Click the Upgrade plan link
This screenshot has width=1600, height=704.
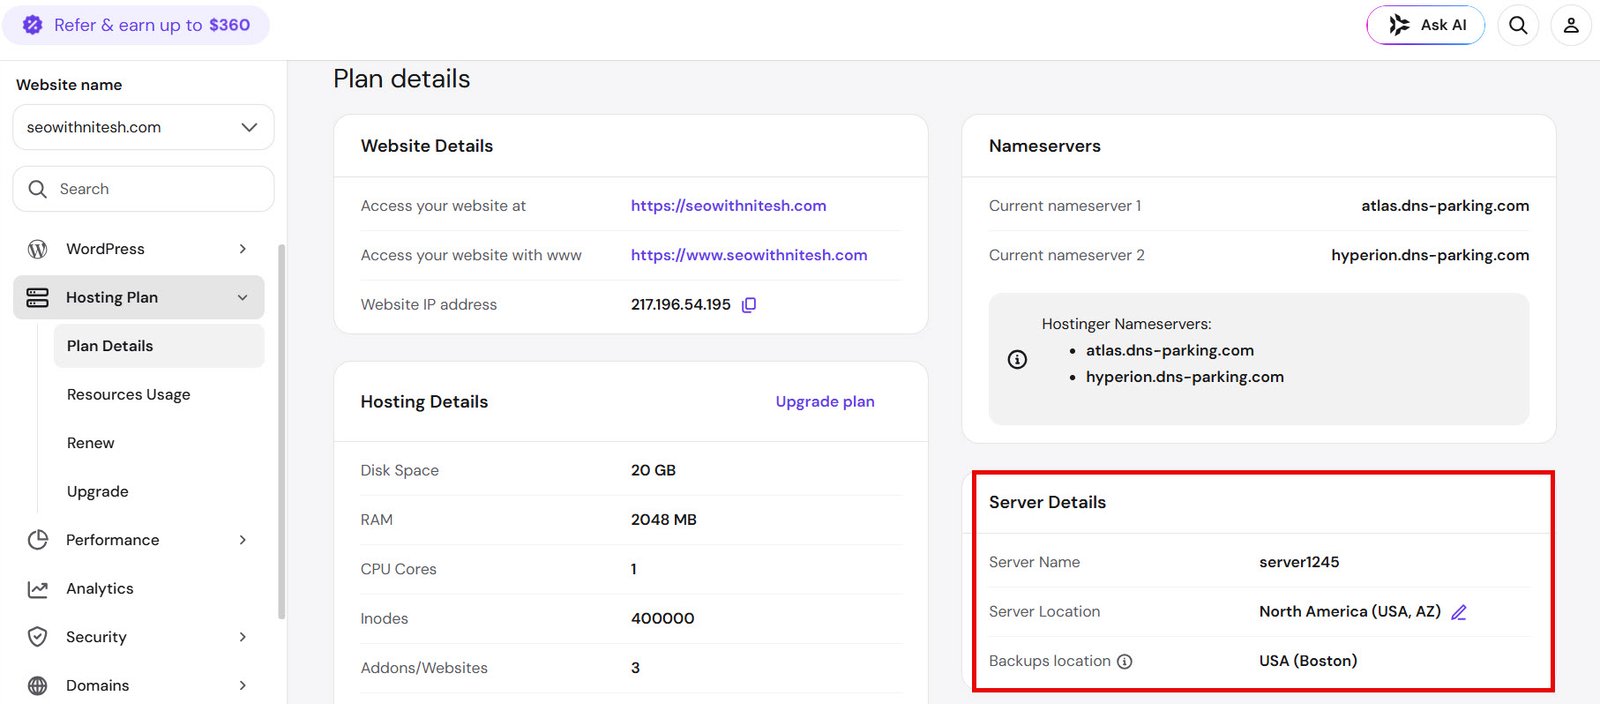pyautogui.click(x=825, y=402)
